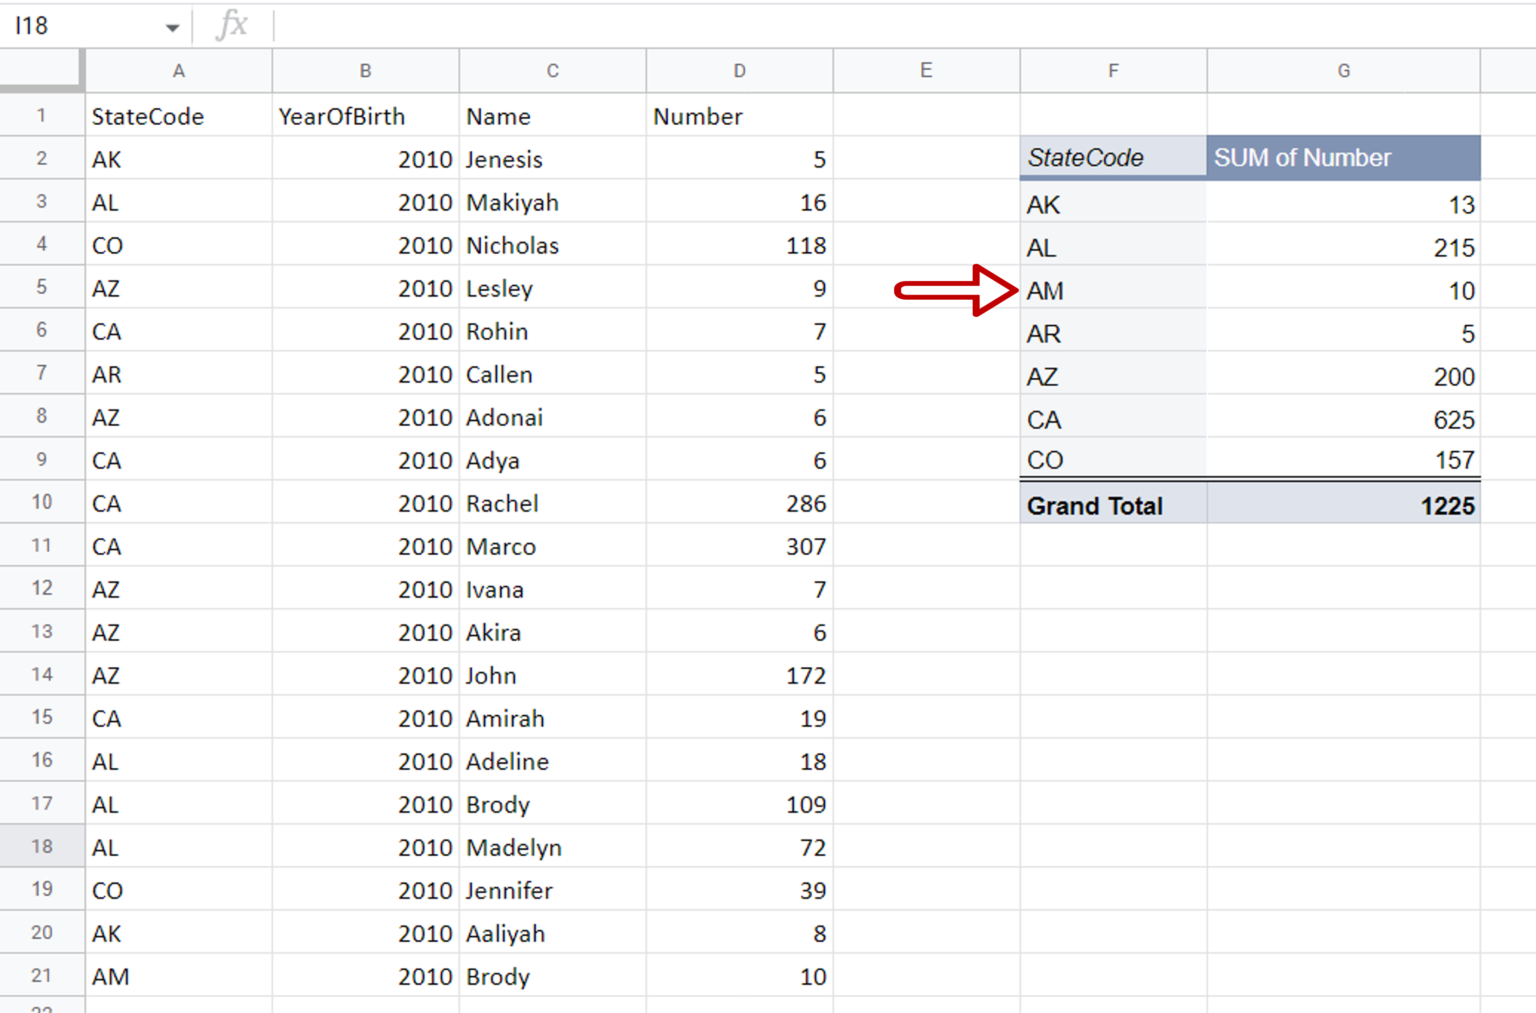Click the AM row label in pivot table
Image resolution: width=1536 pixels, height=1013 pixels.
point(1112,291)
